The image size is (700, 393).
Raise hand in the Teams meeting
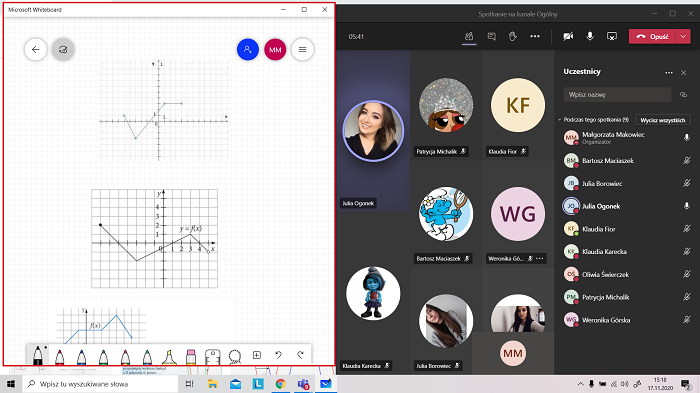[x=513, y=37]
